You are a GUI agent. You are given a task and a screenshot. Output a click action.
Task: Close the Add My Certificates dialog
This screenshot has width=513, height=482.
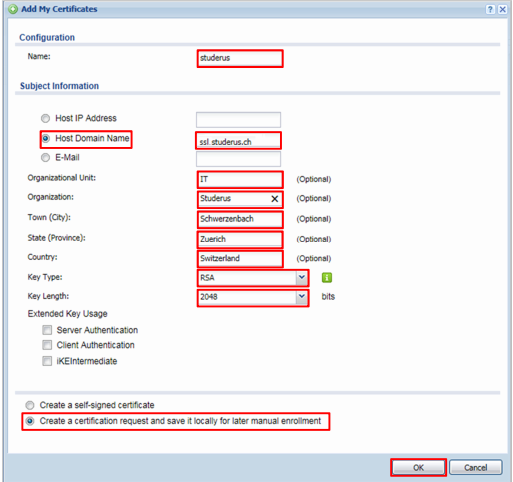click(x=502, y=9)
